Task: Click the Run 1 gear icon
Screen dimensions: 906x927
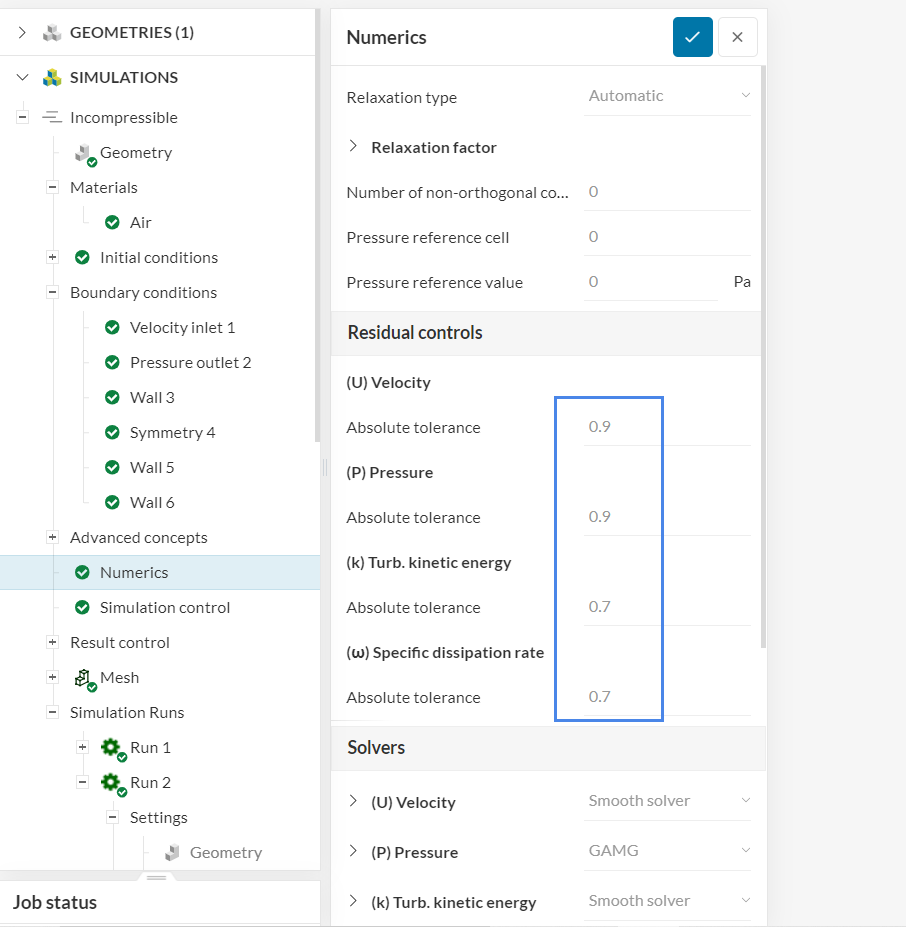Action: 111,748
